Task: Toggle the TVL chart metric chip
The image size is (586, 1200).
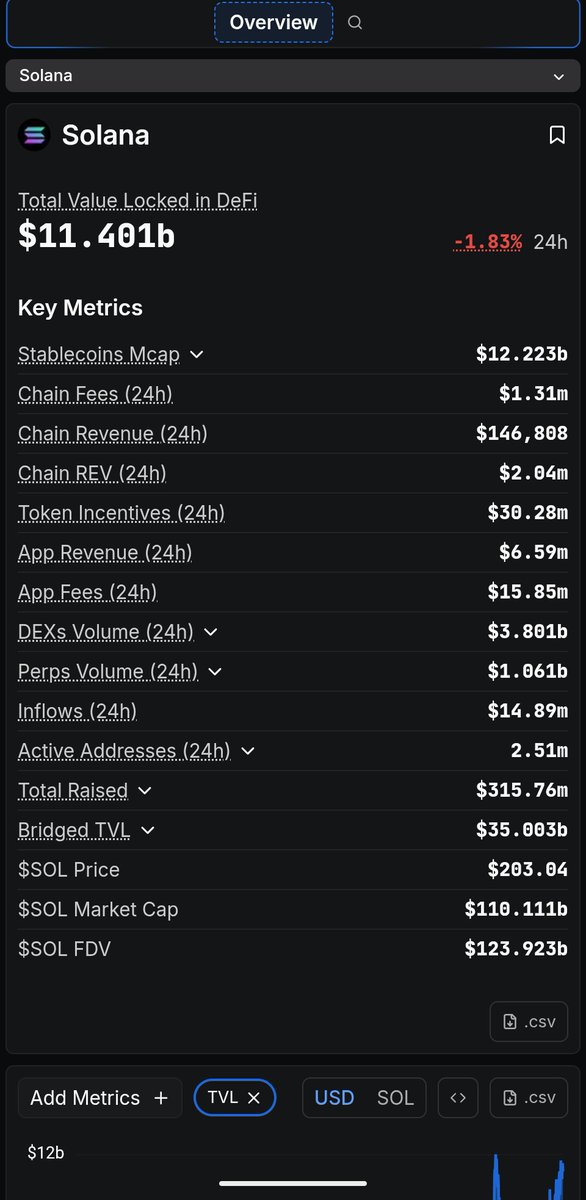Action: tap(235, 1097)
